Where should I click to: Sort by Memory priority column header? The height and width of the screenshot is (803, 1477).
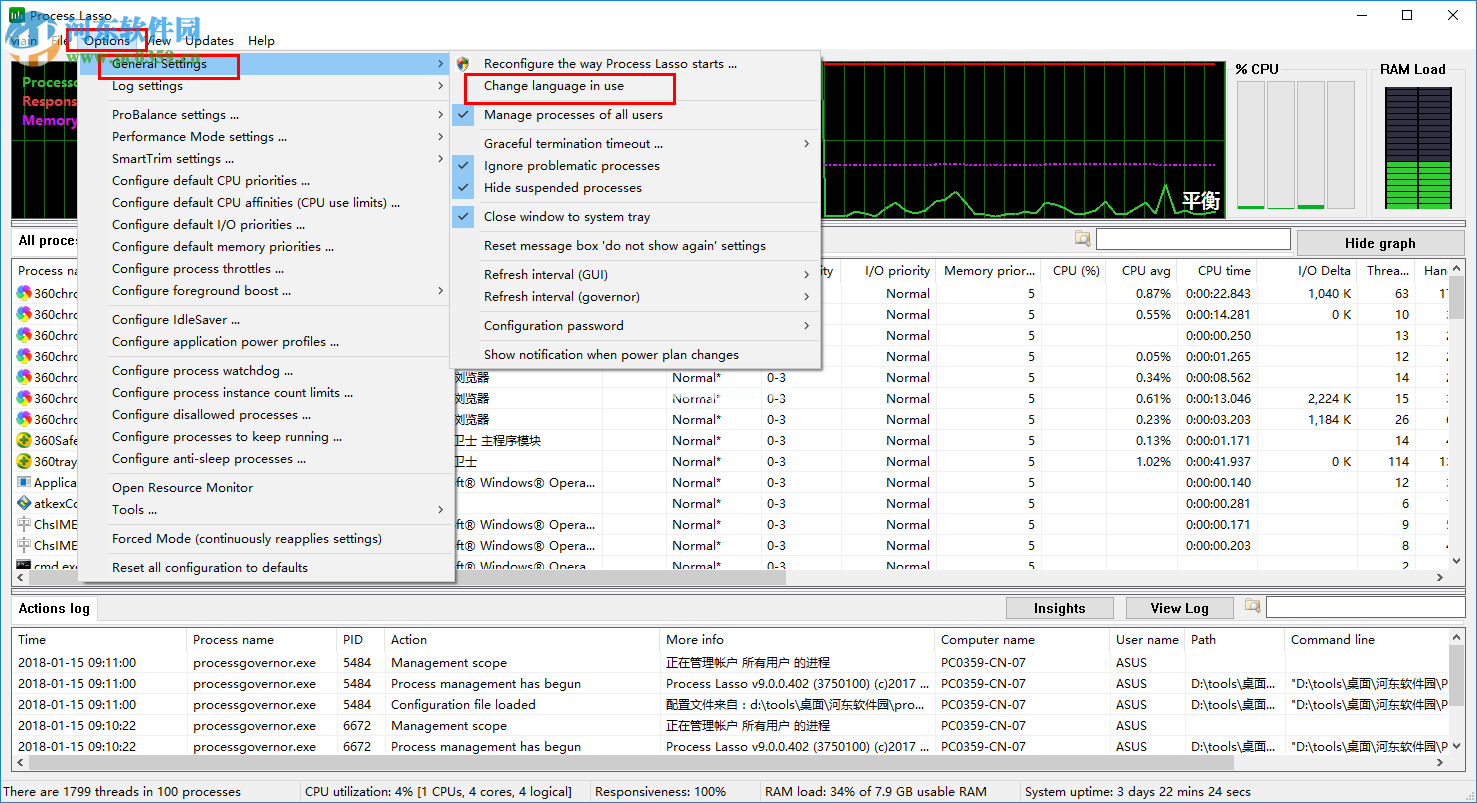[x=989, y=270]
